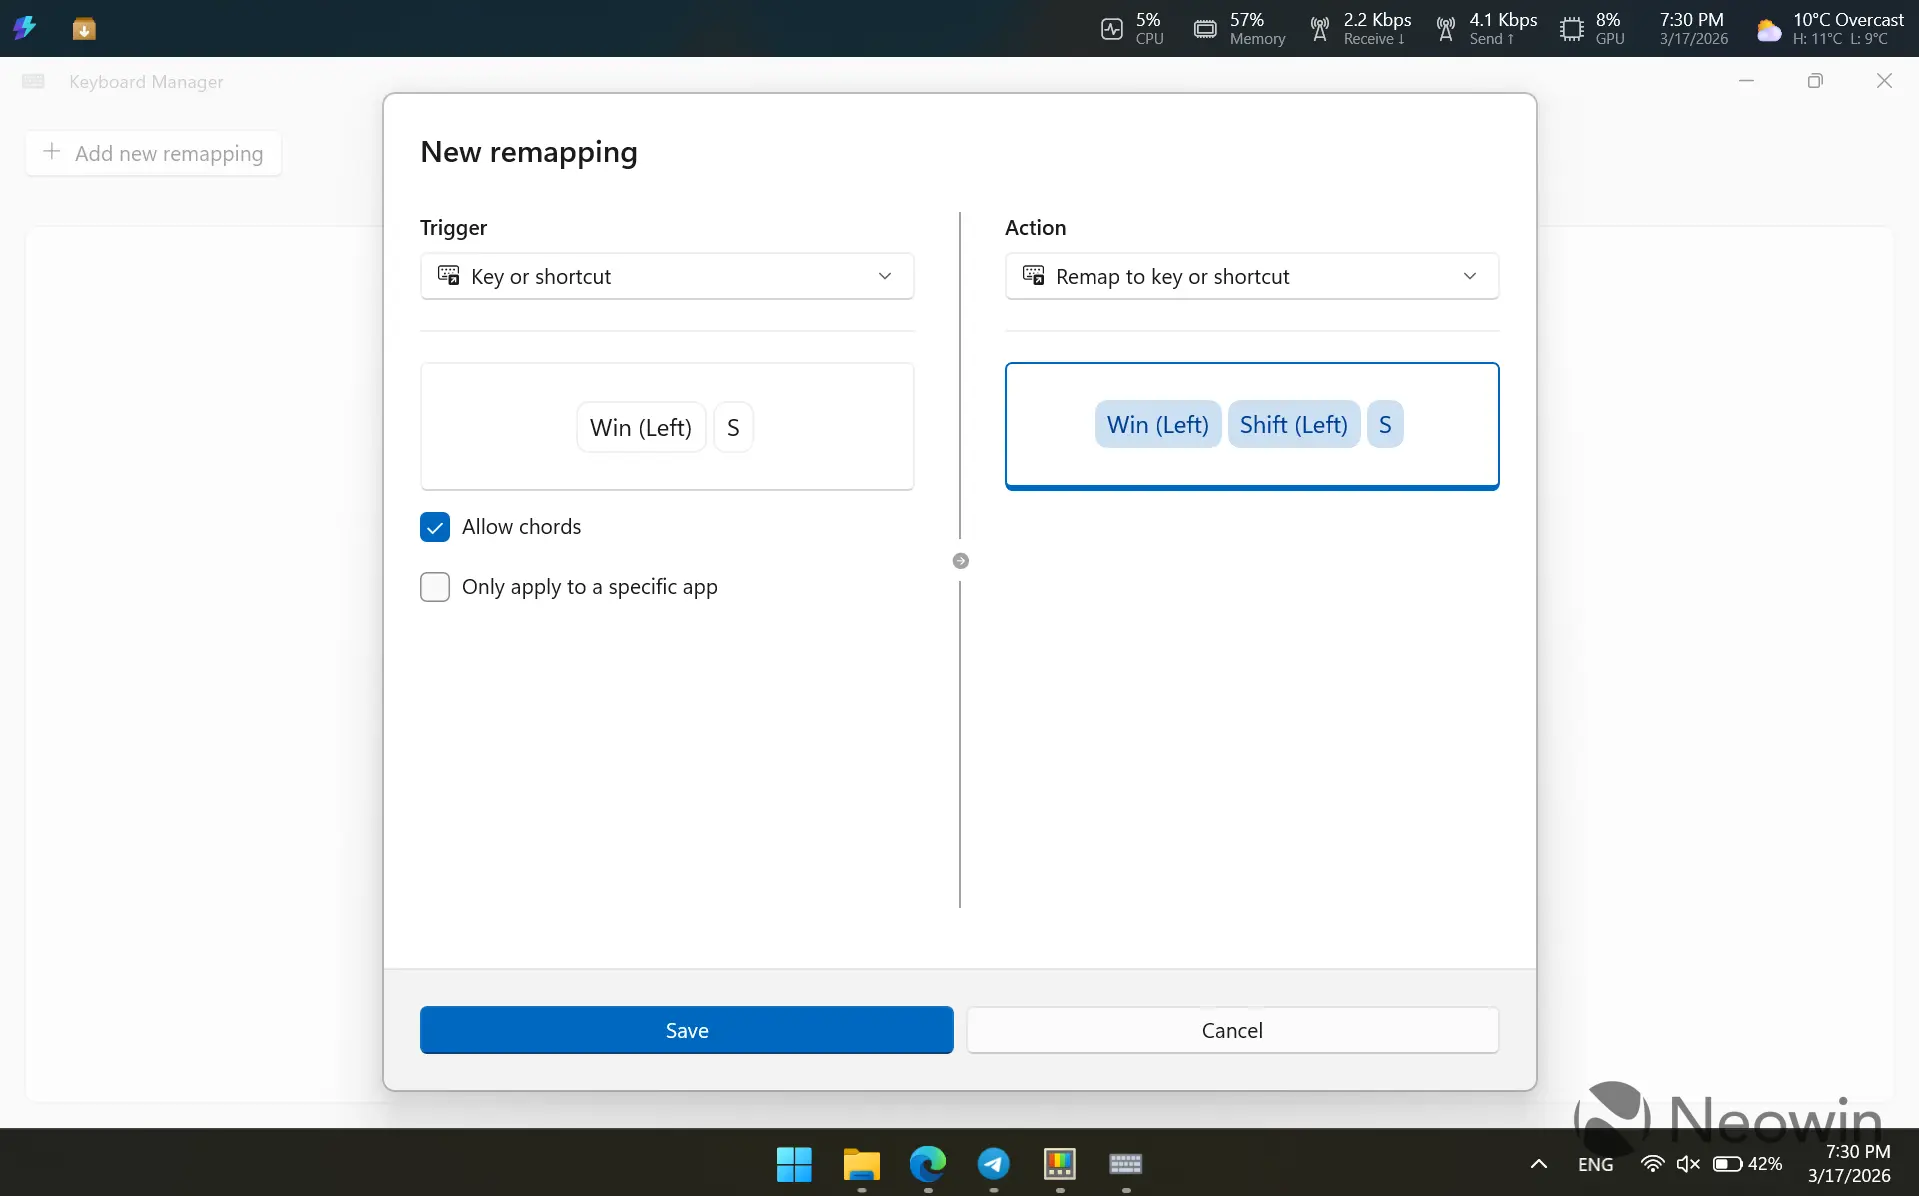Restore down the Keyboard Manager window

(1815, 81)
